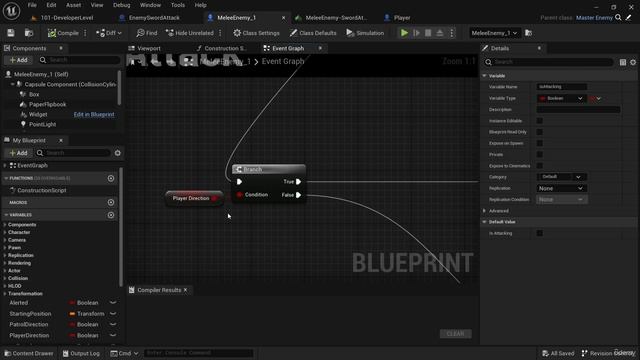Open My Blueprint settings gear
The height and width of the screenshot is (360, 640).
tap(118, 153)
